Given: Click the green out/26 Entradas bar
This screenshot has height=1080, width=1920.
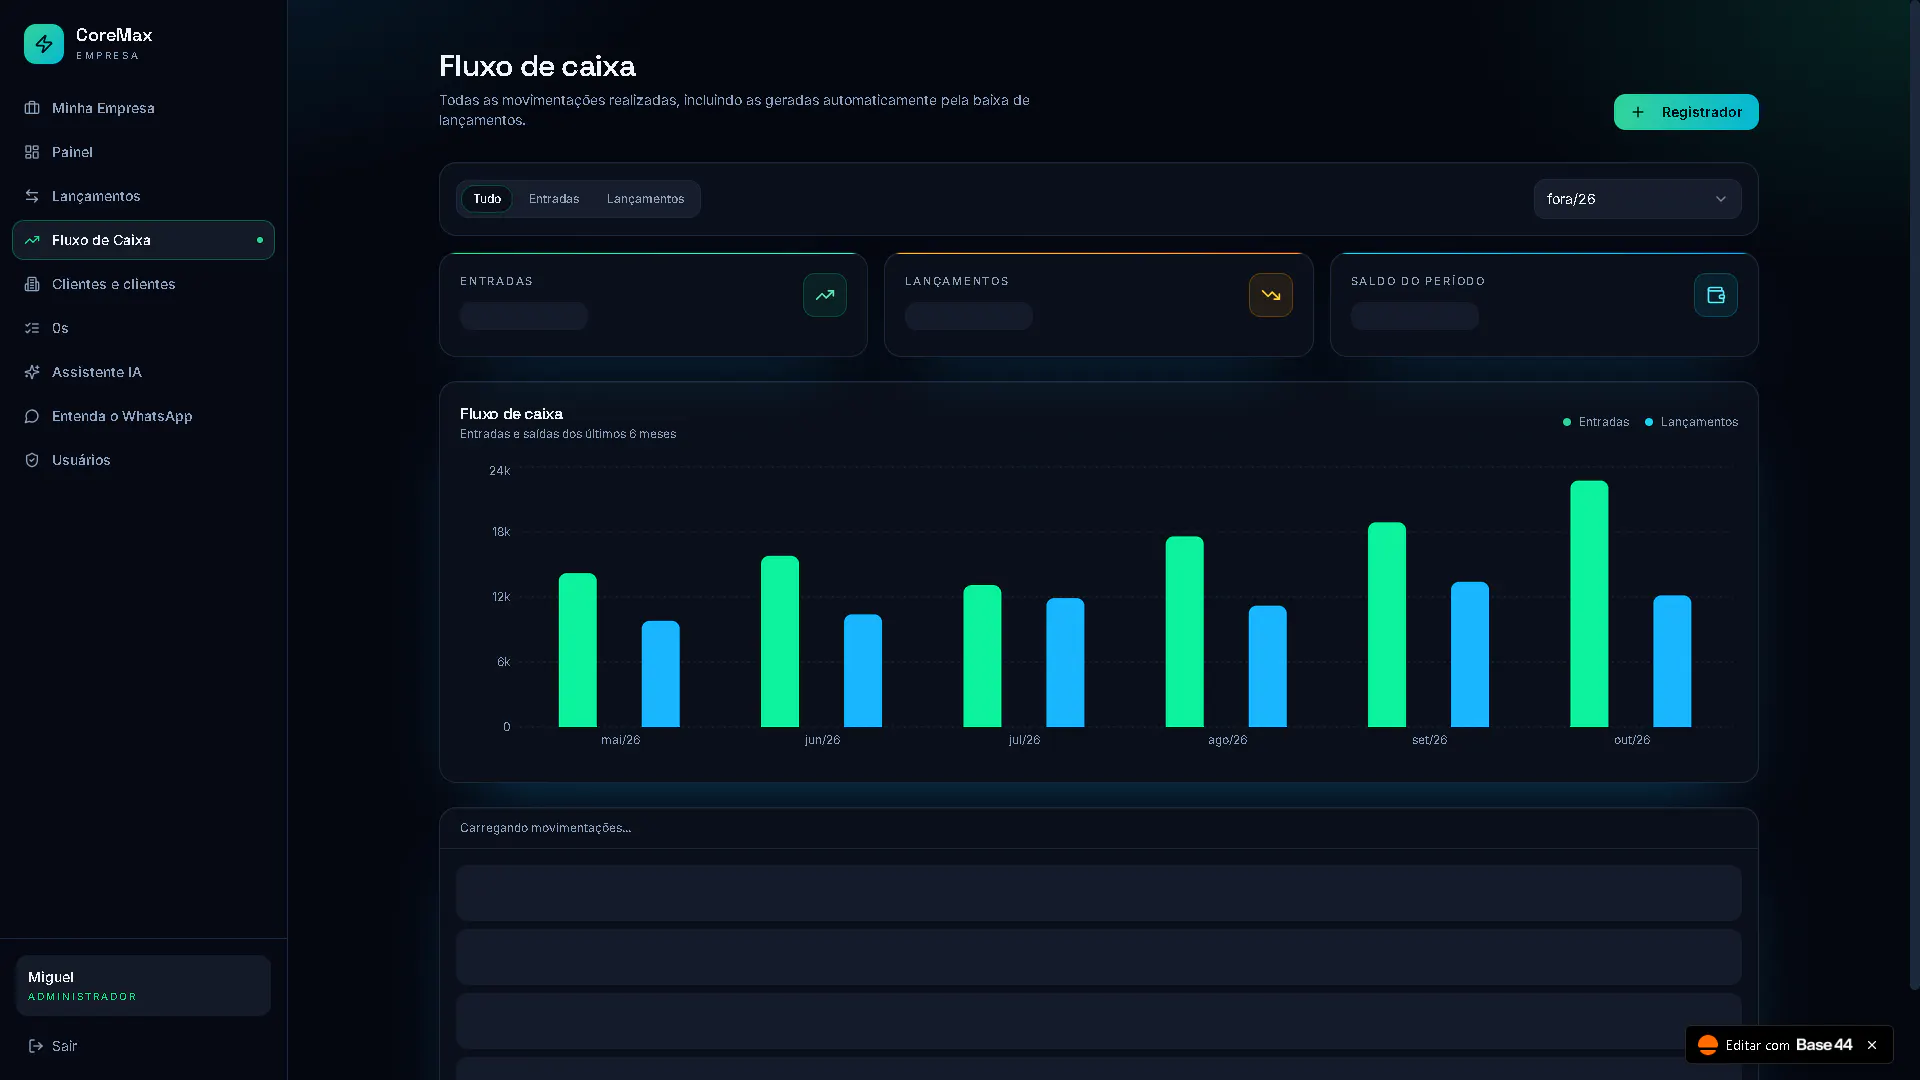Looking at the screenshot, I should (1589, 604).
